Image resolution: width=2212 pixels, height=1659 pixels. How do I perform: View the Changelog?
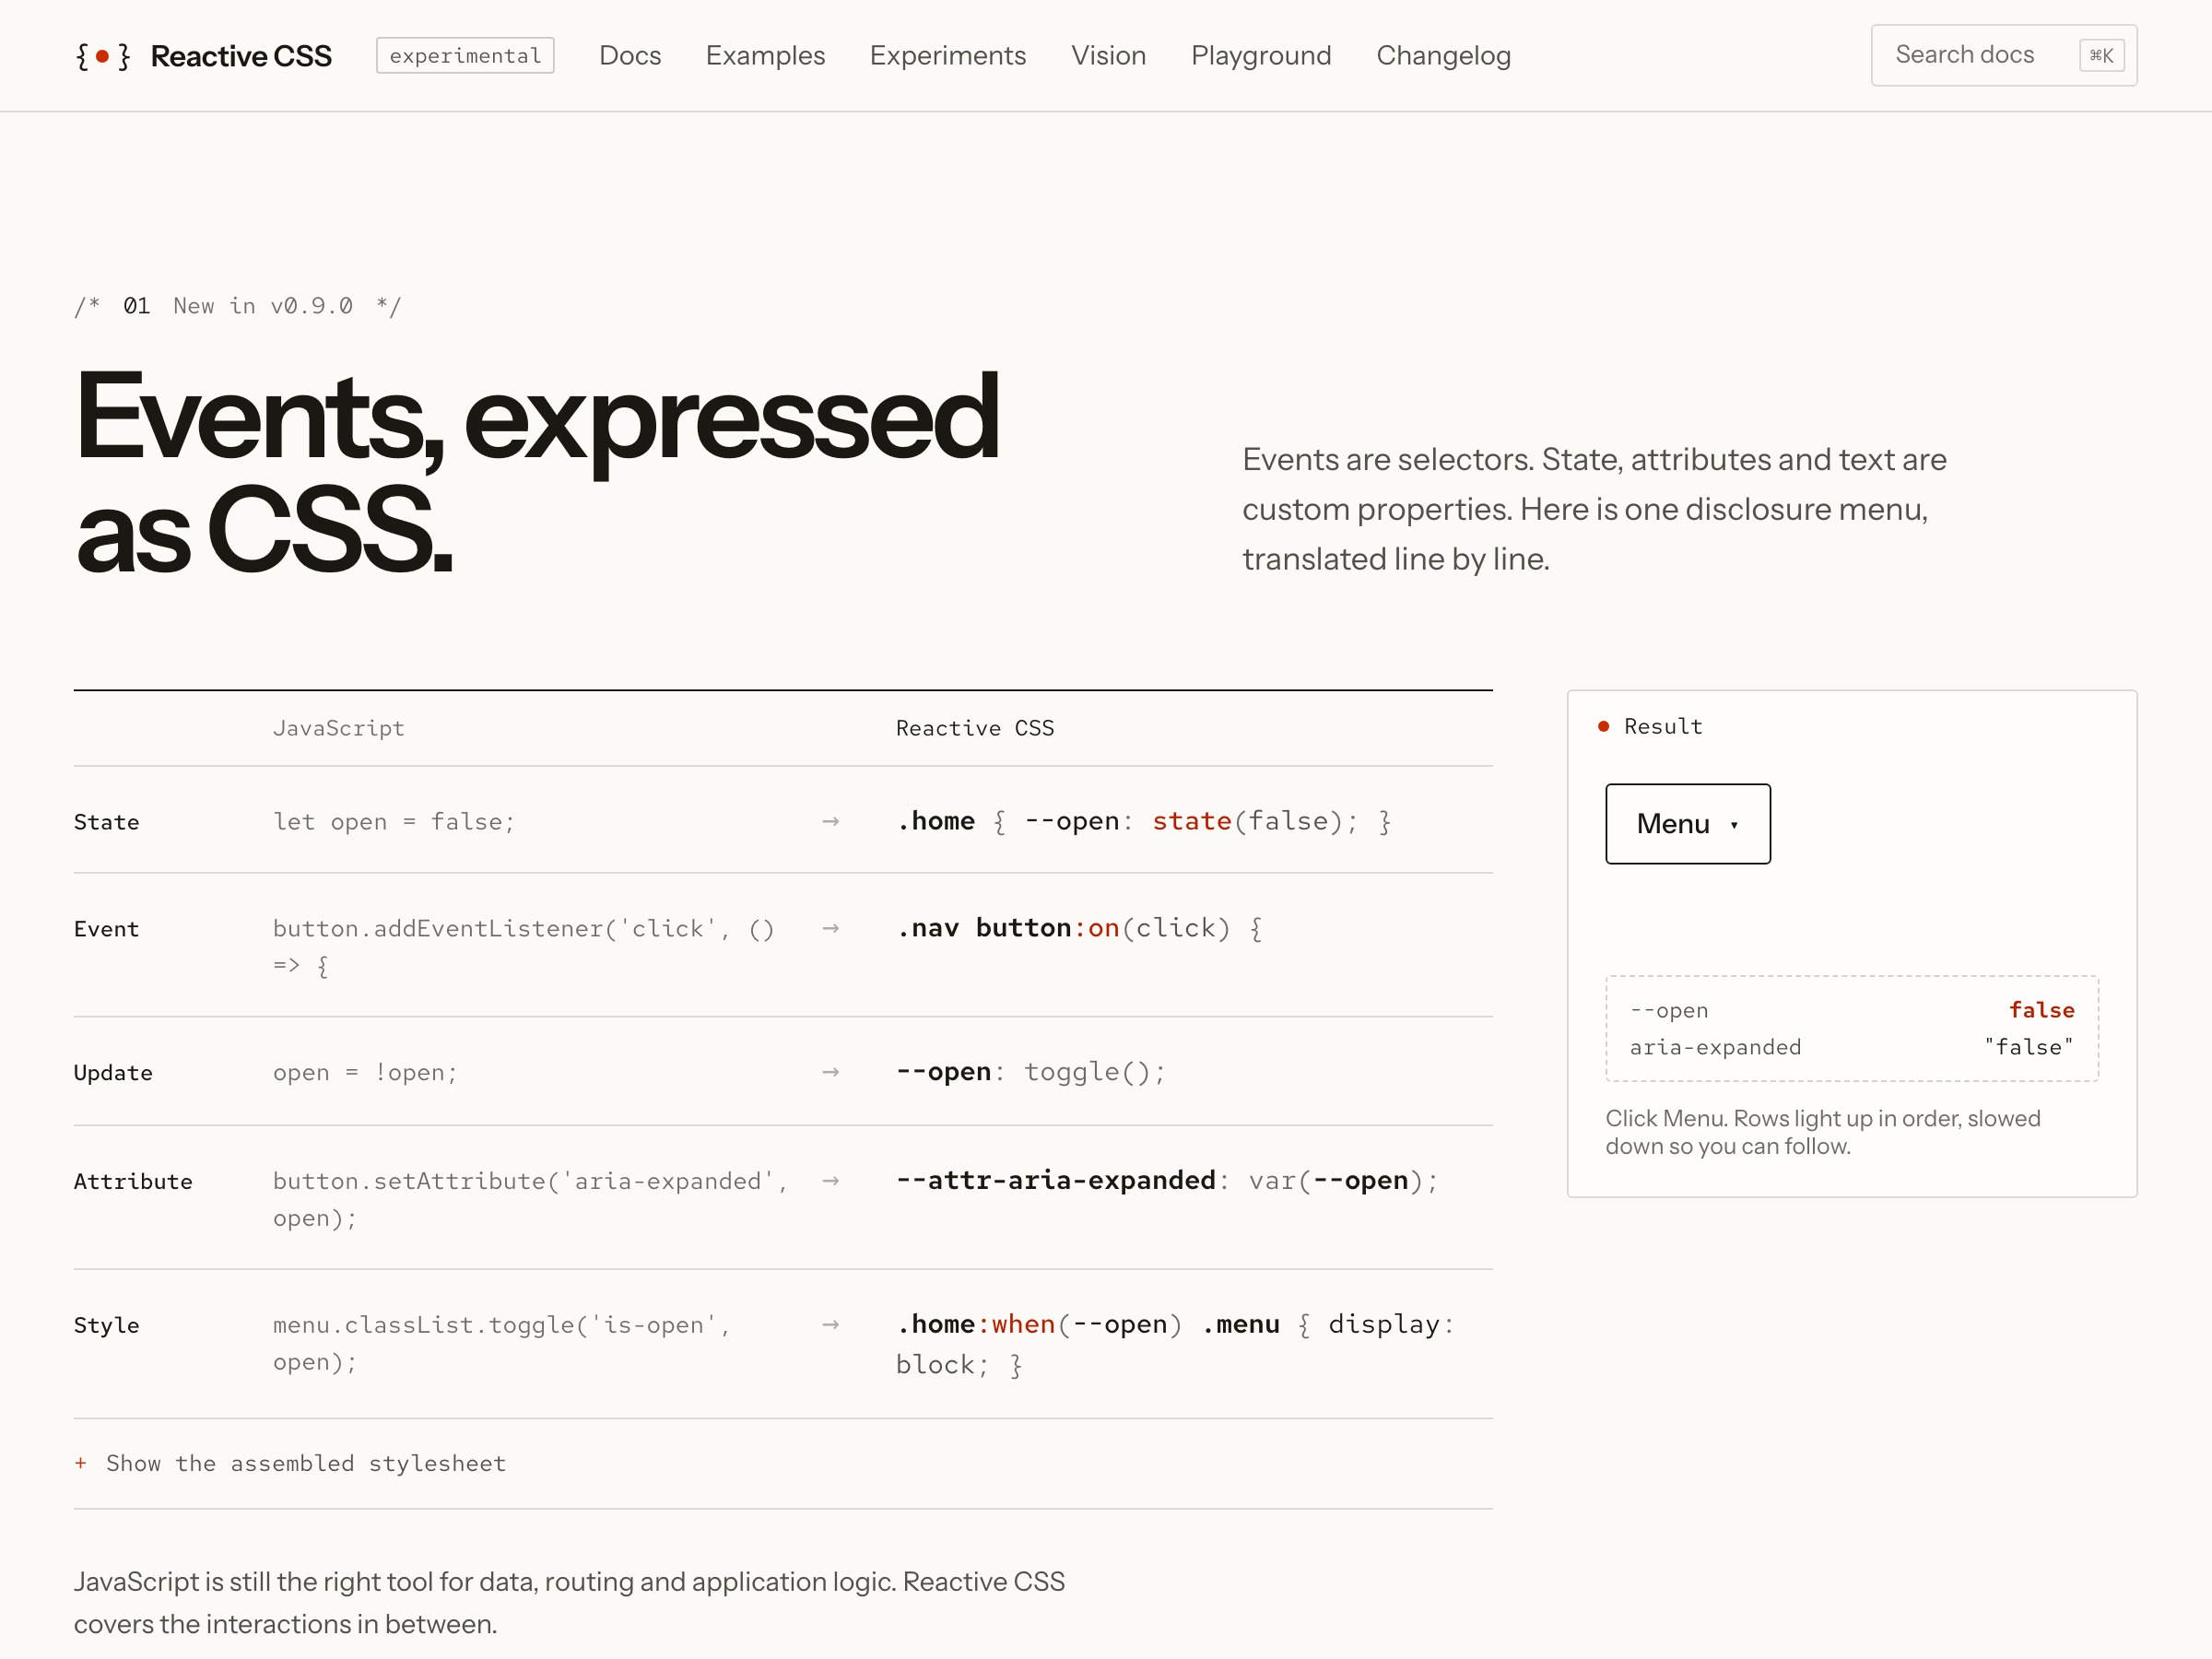click(1443, 55)
